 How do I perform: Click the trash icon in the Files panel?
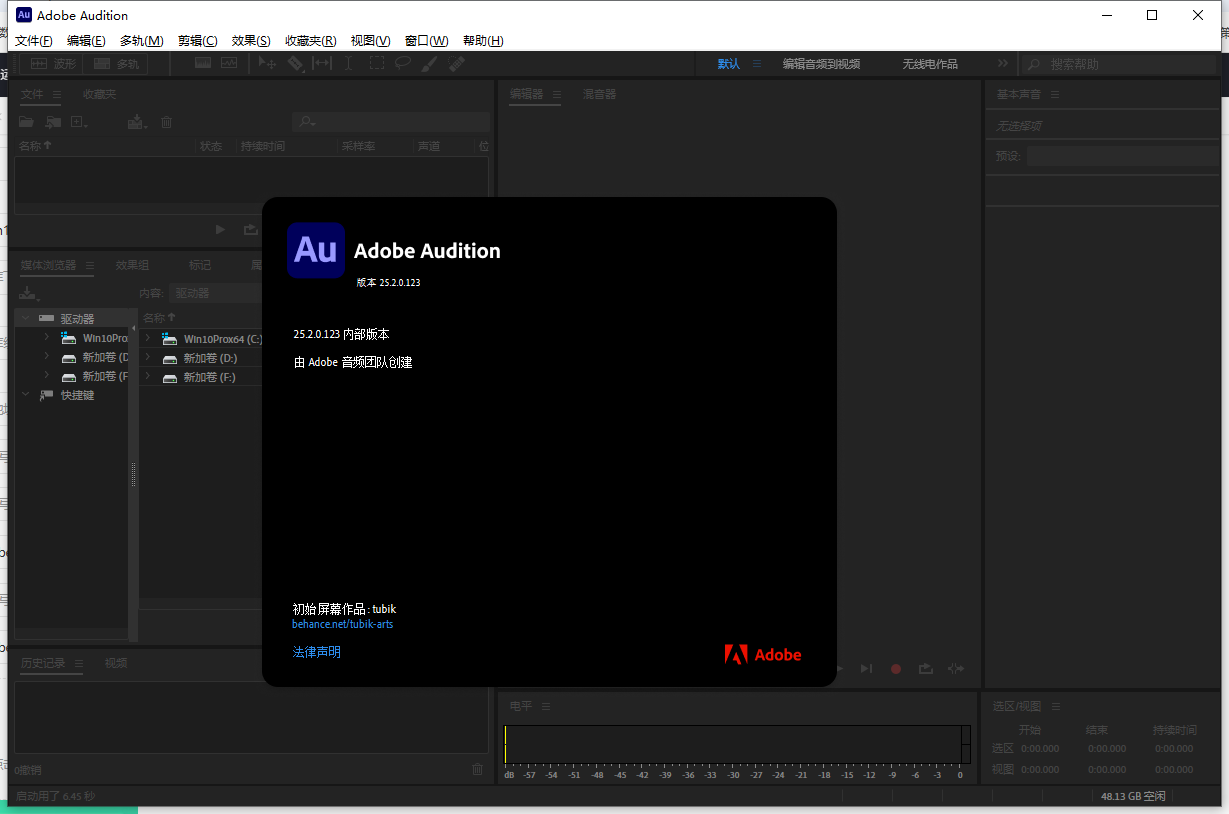coord(166,121)
